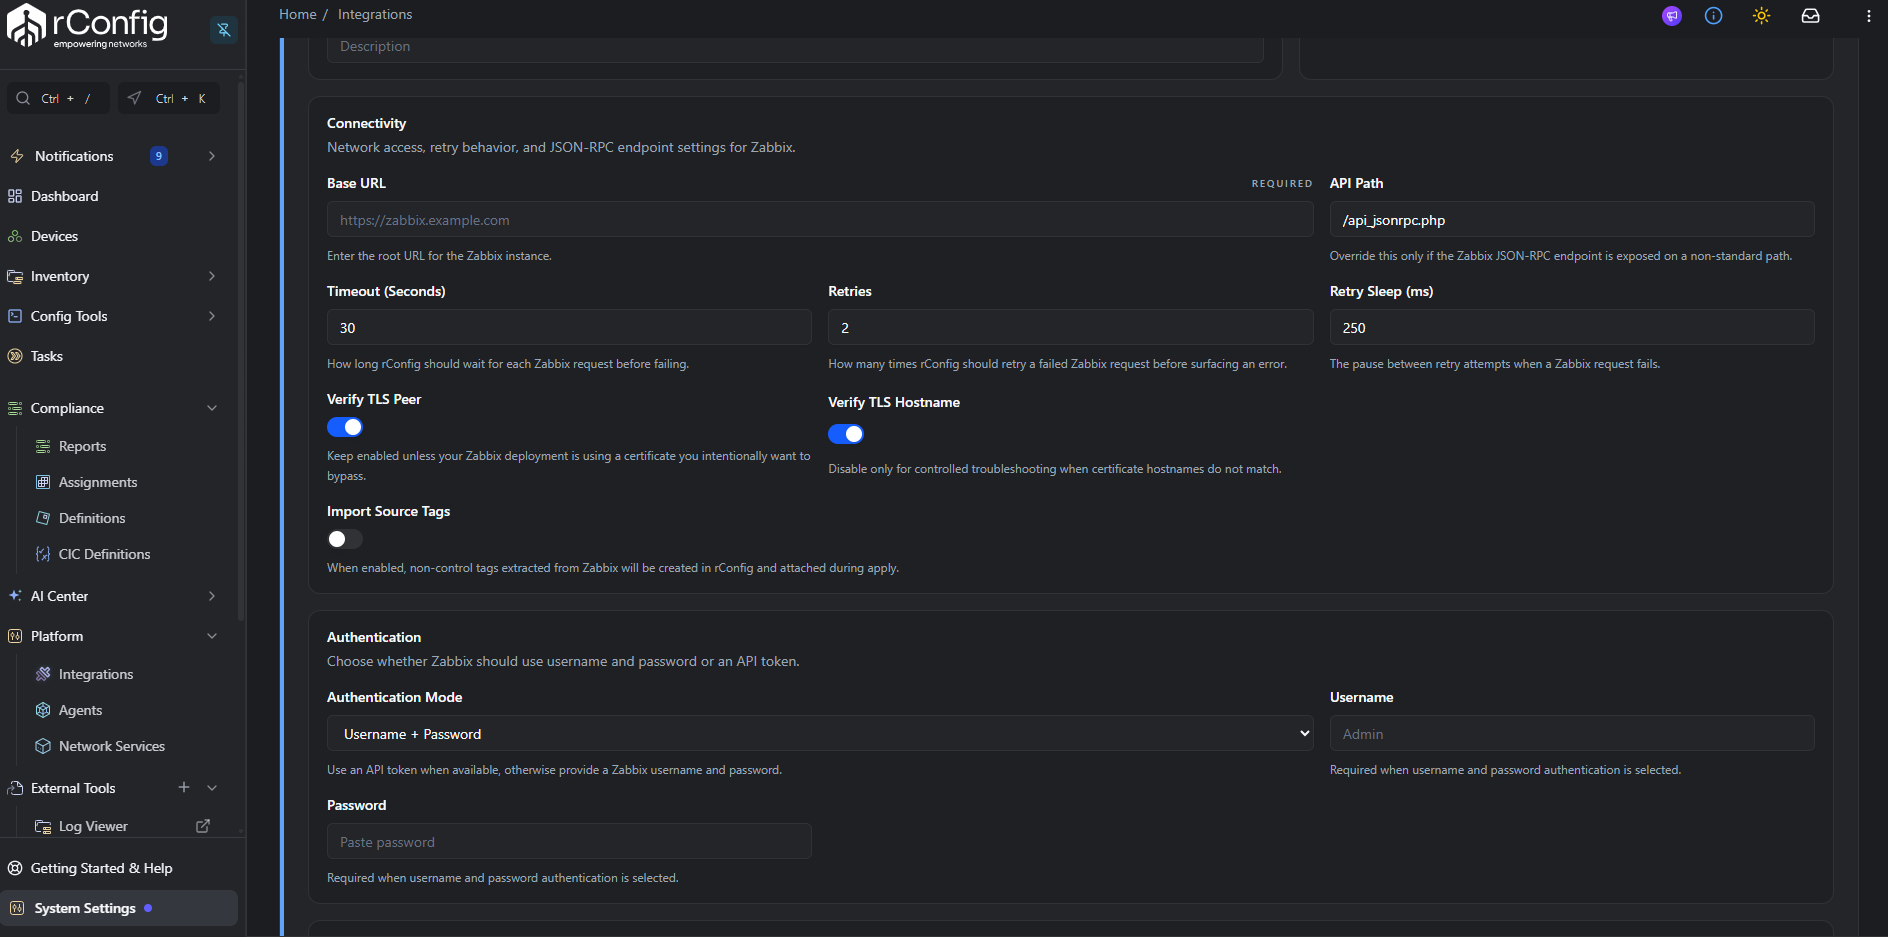Open Dashboard from the sidebar
Viewport: 1888px width, 937px height.
coord(64,196)
